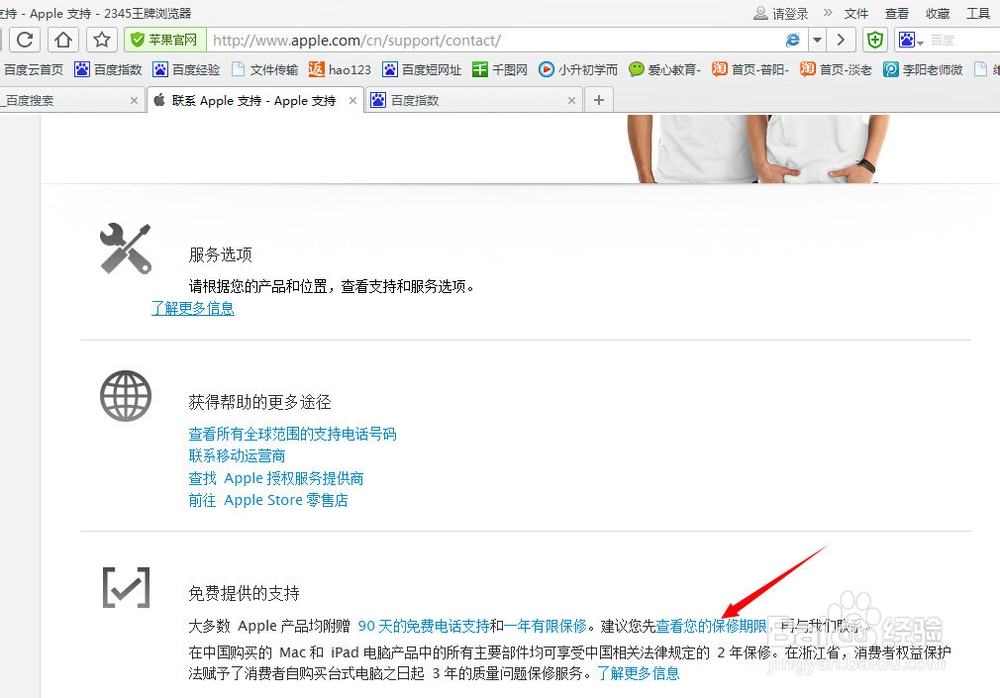Open the 百度指数 bookmark in the bookmarks bar

[x=108, y=70]
